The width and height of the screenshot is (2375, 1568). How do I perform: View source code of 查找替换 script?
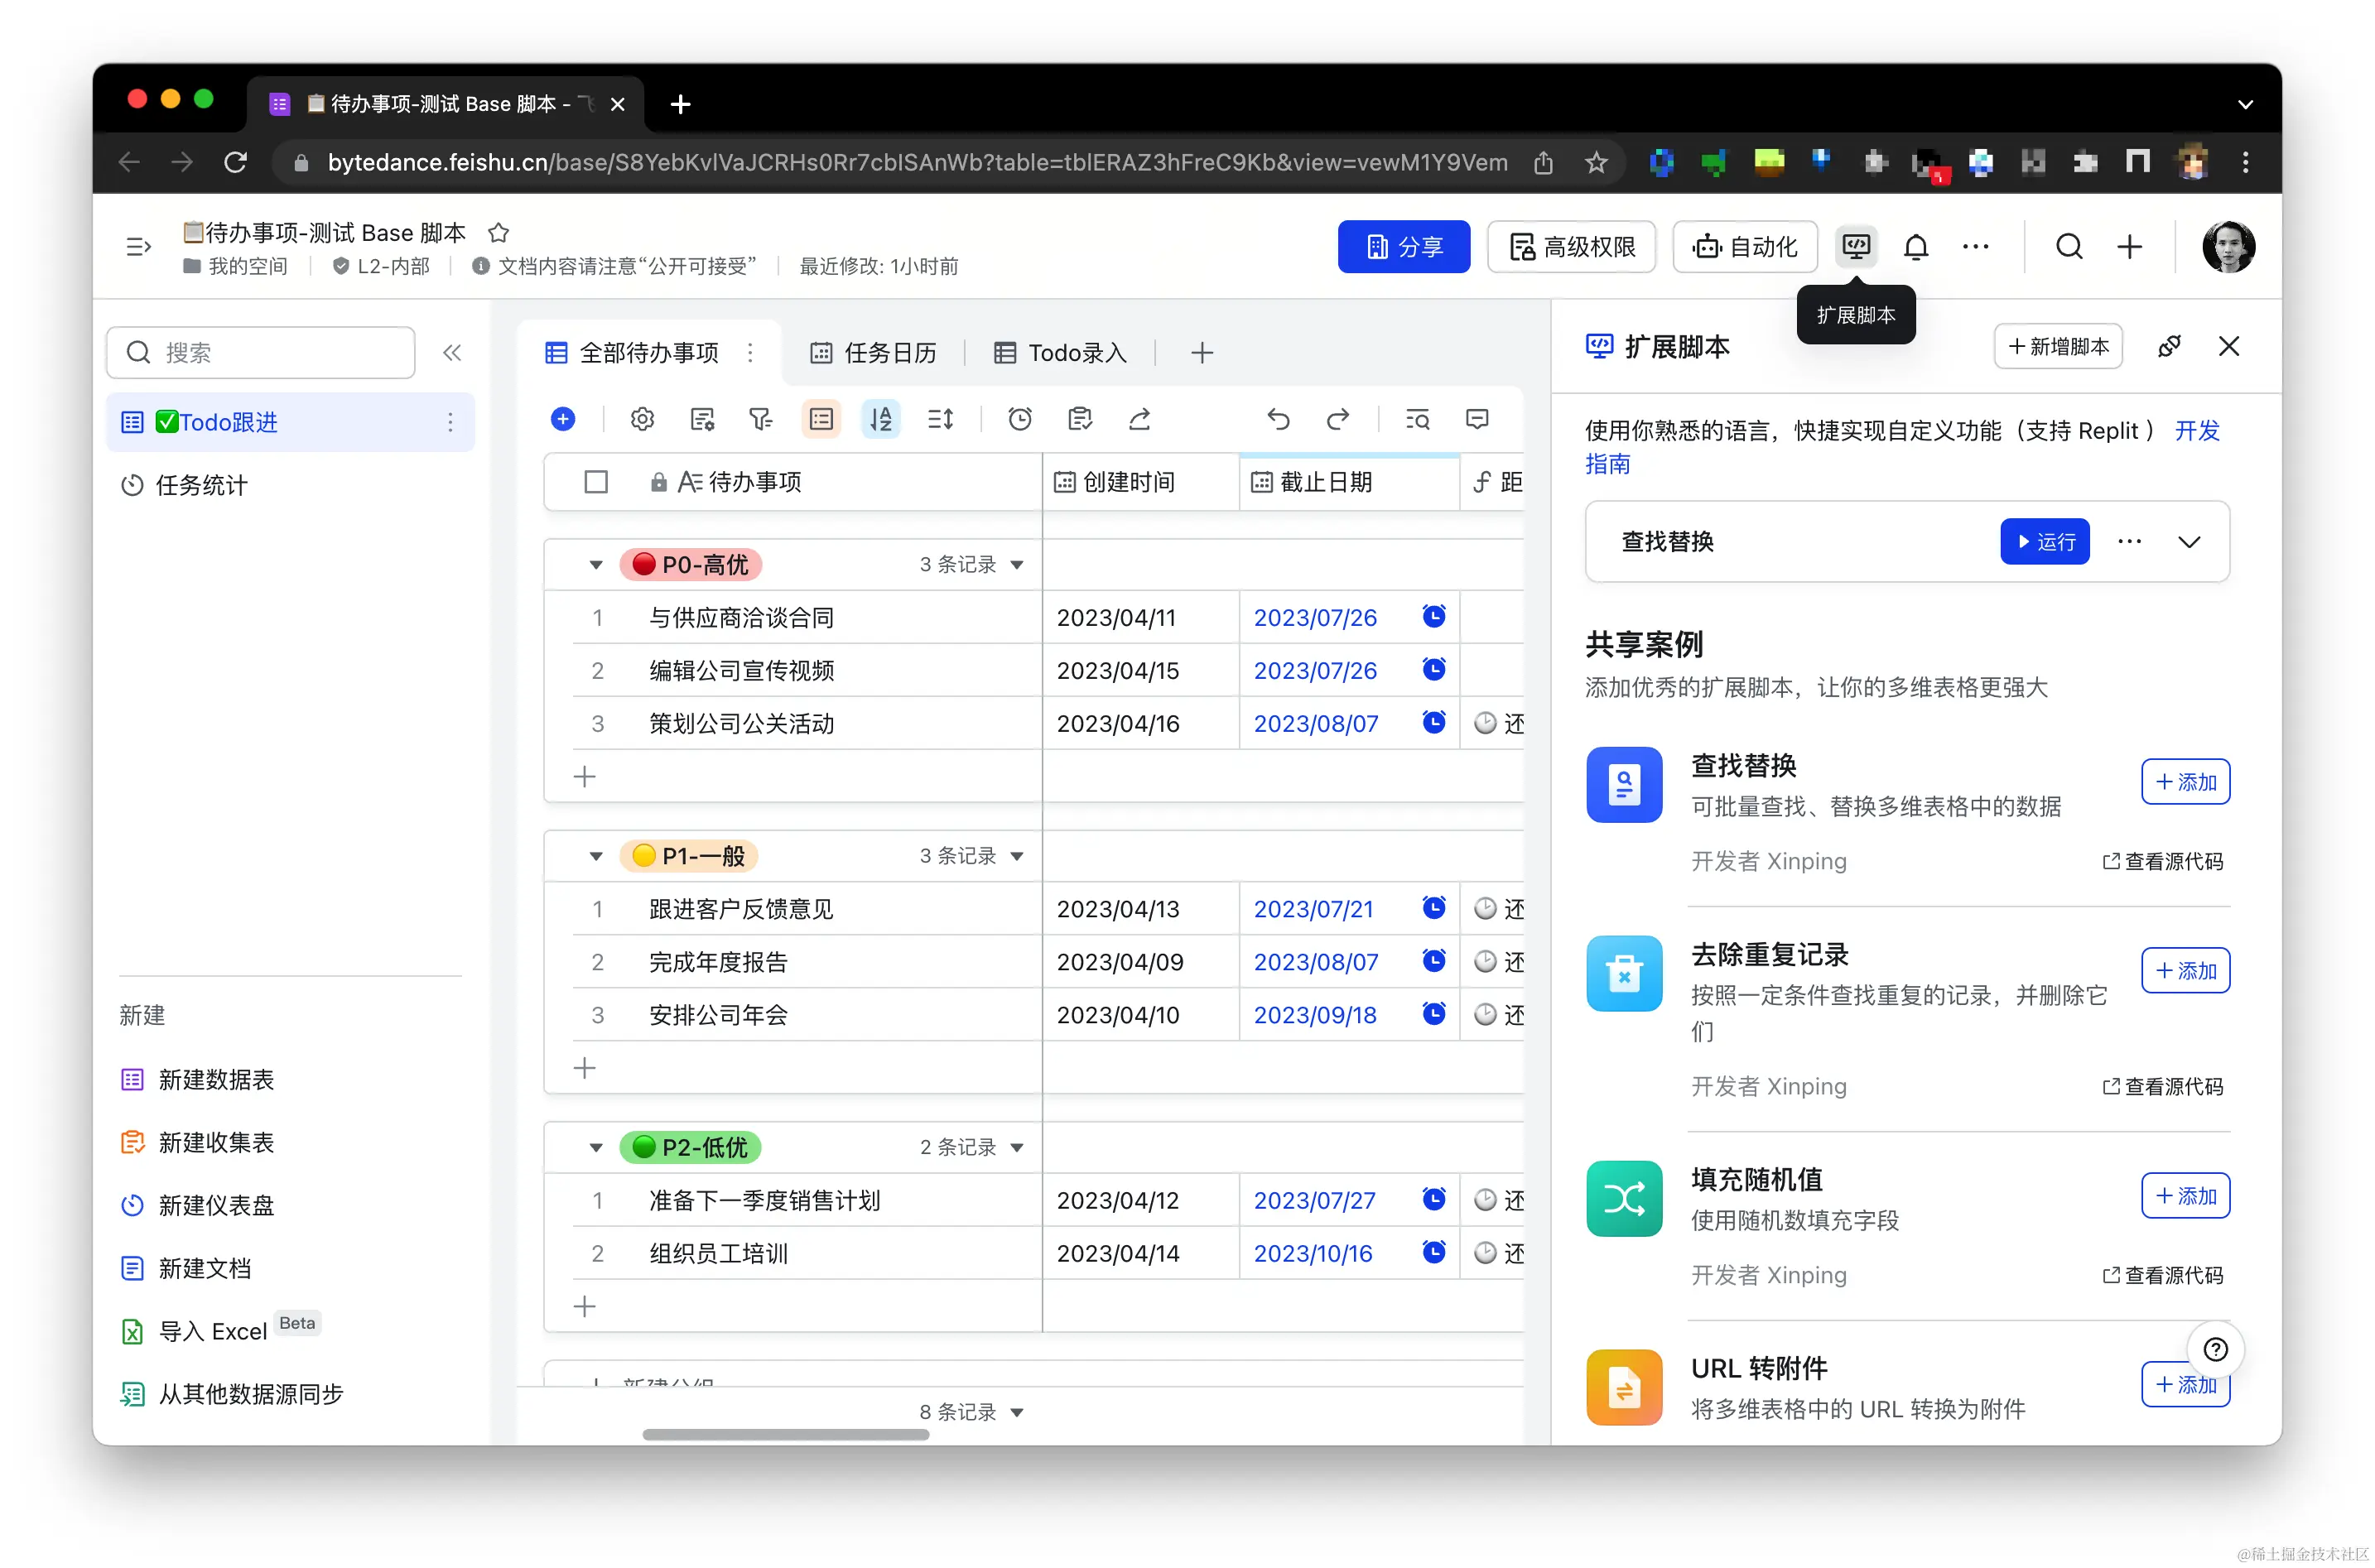coord(2162,861)
